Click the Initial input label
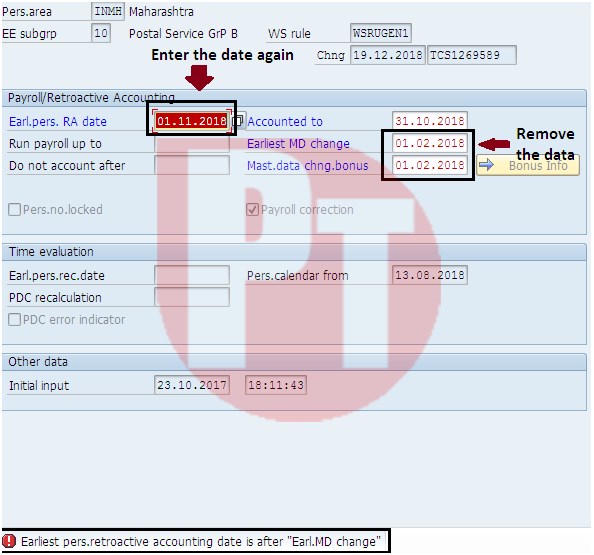Screen dimensions: 594x555 click(x=39, y=386)
